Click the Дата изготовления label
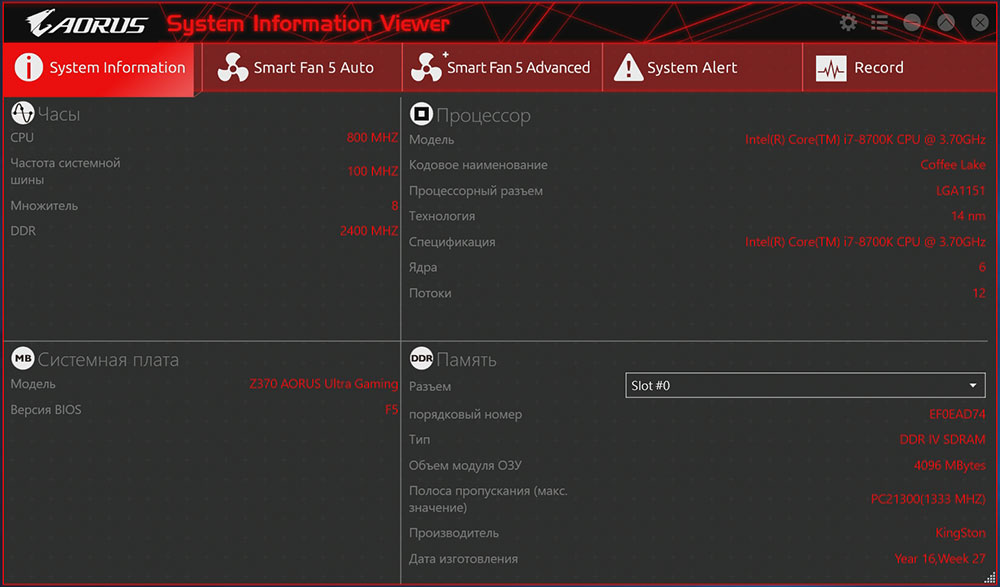This screenshot has width=1000, height=587. pos(463,558)
